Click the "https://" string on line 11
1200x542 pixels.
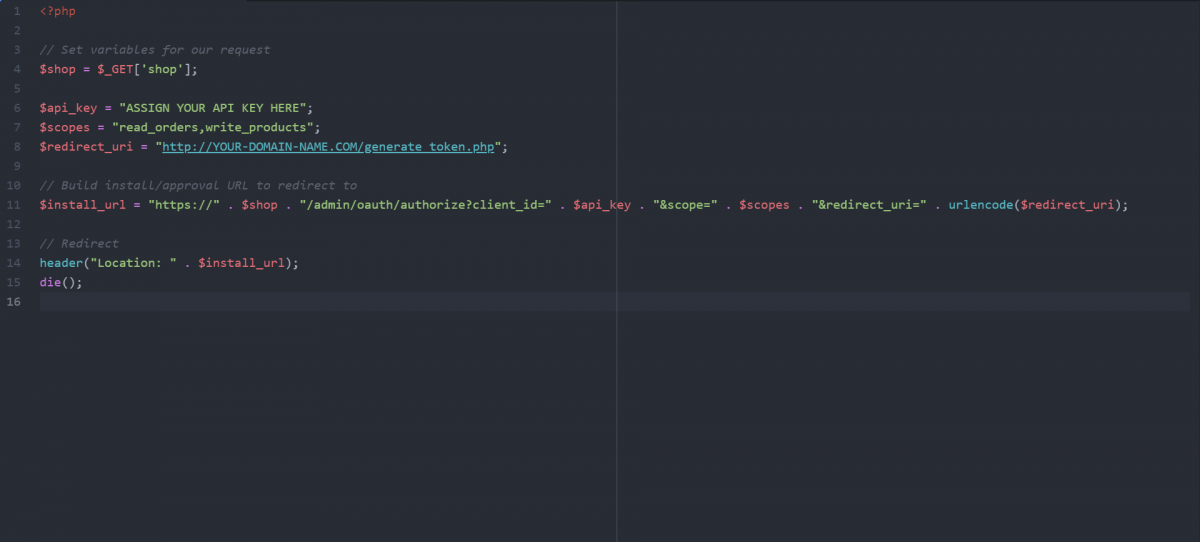(183, 205)
